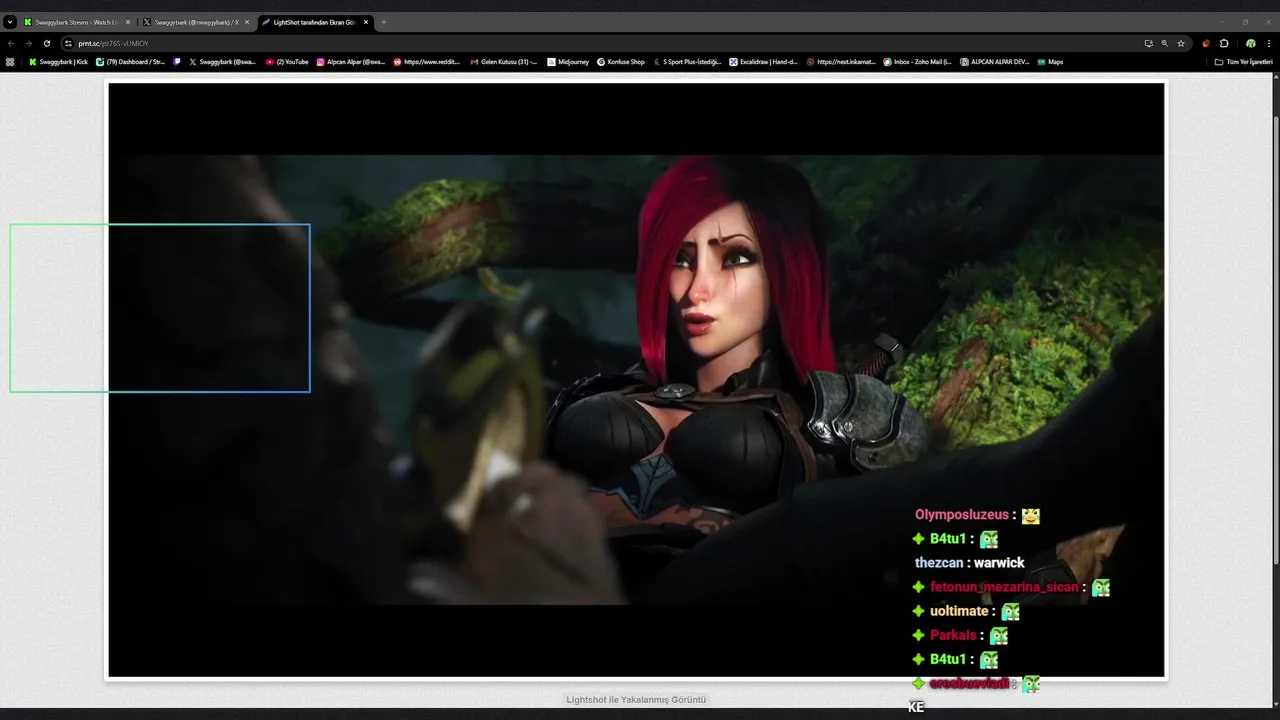Close the LightShot tab
This screenshot has width=1280, height=720.
366,22
